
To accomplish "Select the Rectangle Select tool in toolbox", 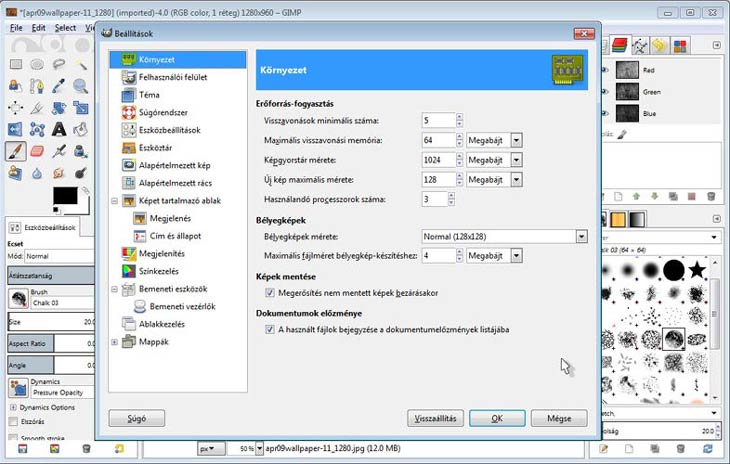I will (x=16, y=64).
